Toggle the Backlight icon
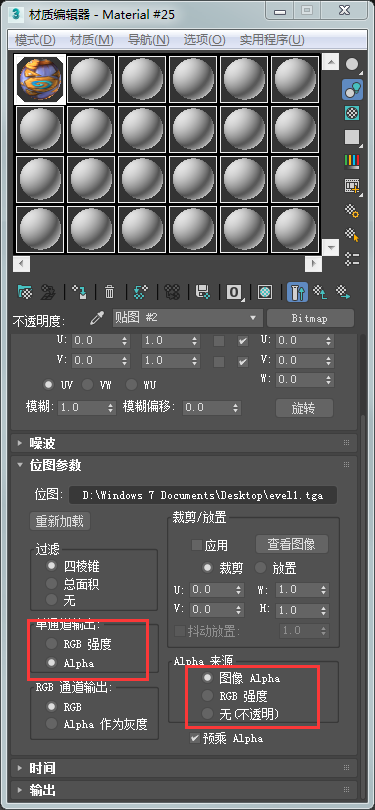 [x=352, y=89]
